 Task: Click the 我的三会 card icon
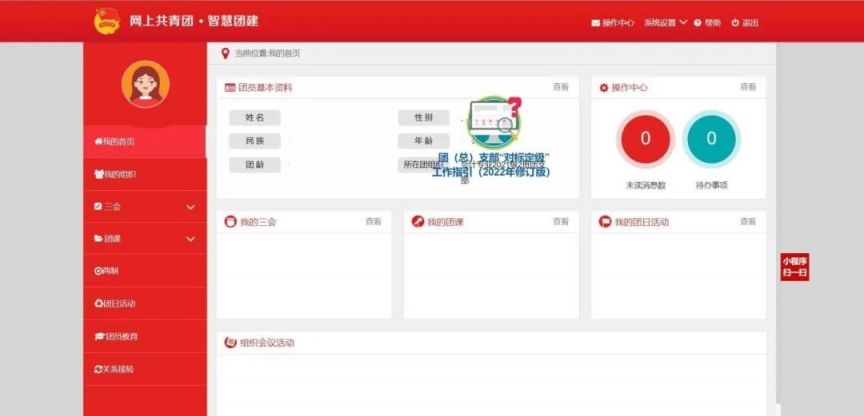click(x=230, y=221)
